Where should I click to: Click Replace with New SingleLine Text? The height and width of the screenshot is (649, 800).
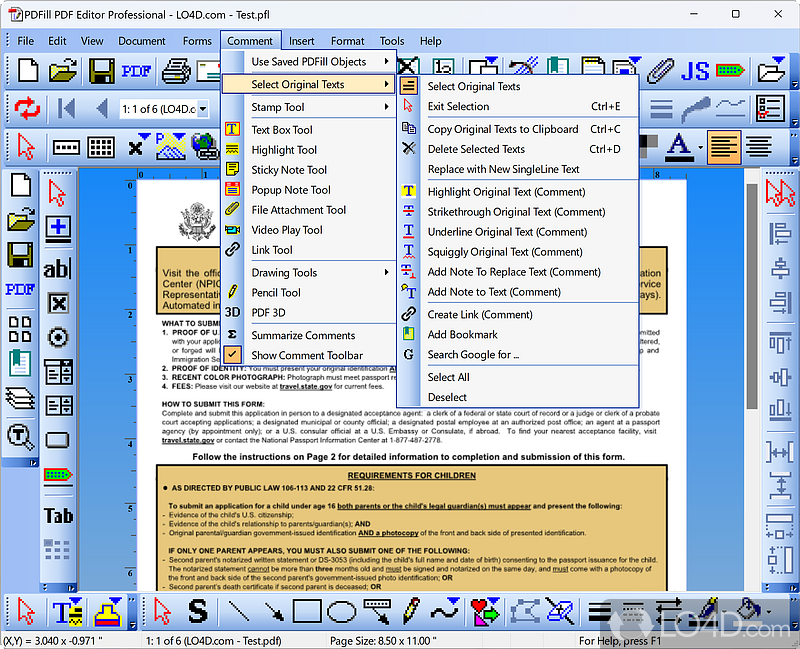coord(518,169)
